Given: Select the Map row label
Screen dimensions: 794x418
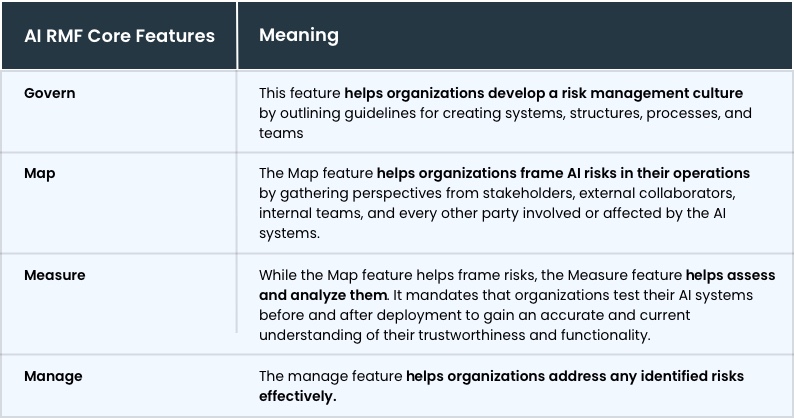Looking at the screenshot, I should (x=39, y=173).
